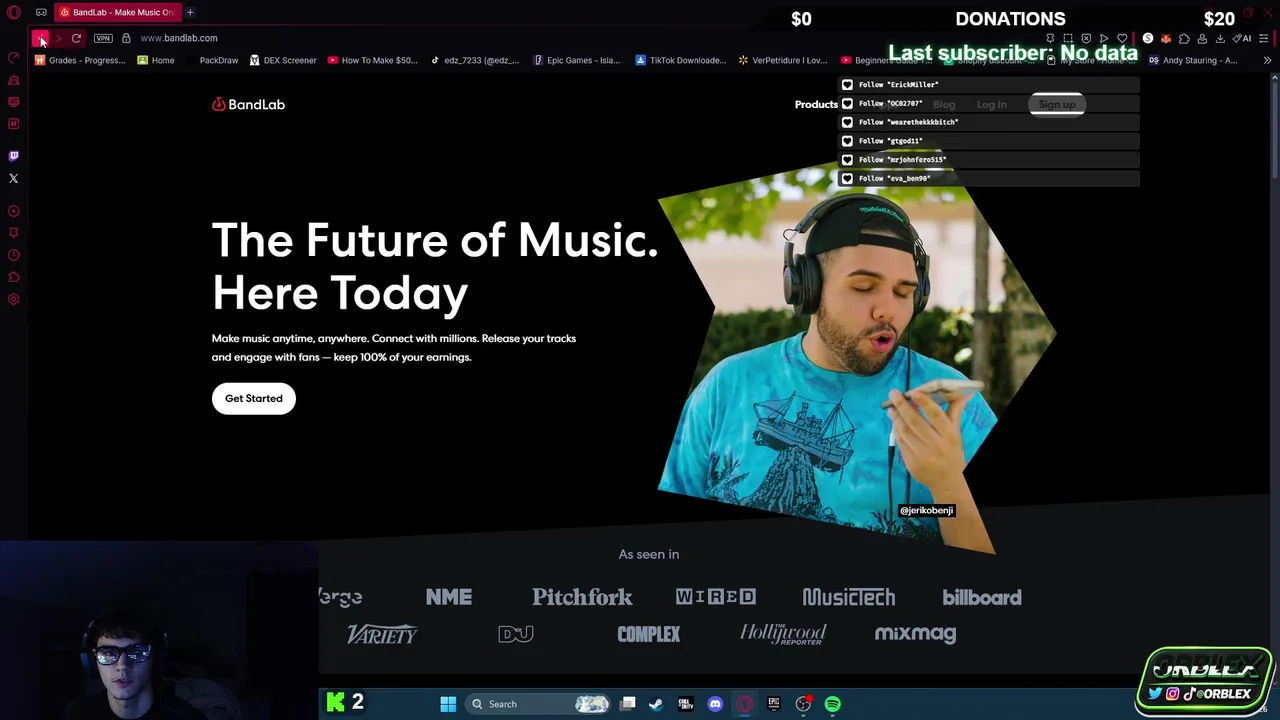The width and height of the screenshot is (1280, 720).
Task: Open the Products navigation menu
Action: click(816, 104)
